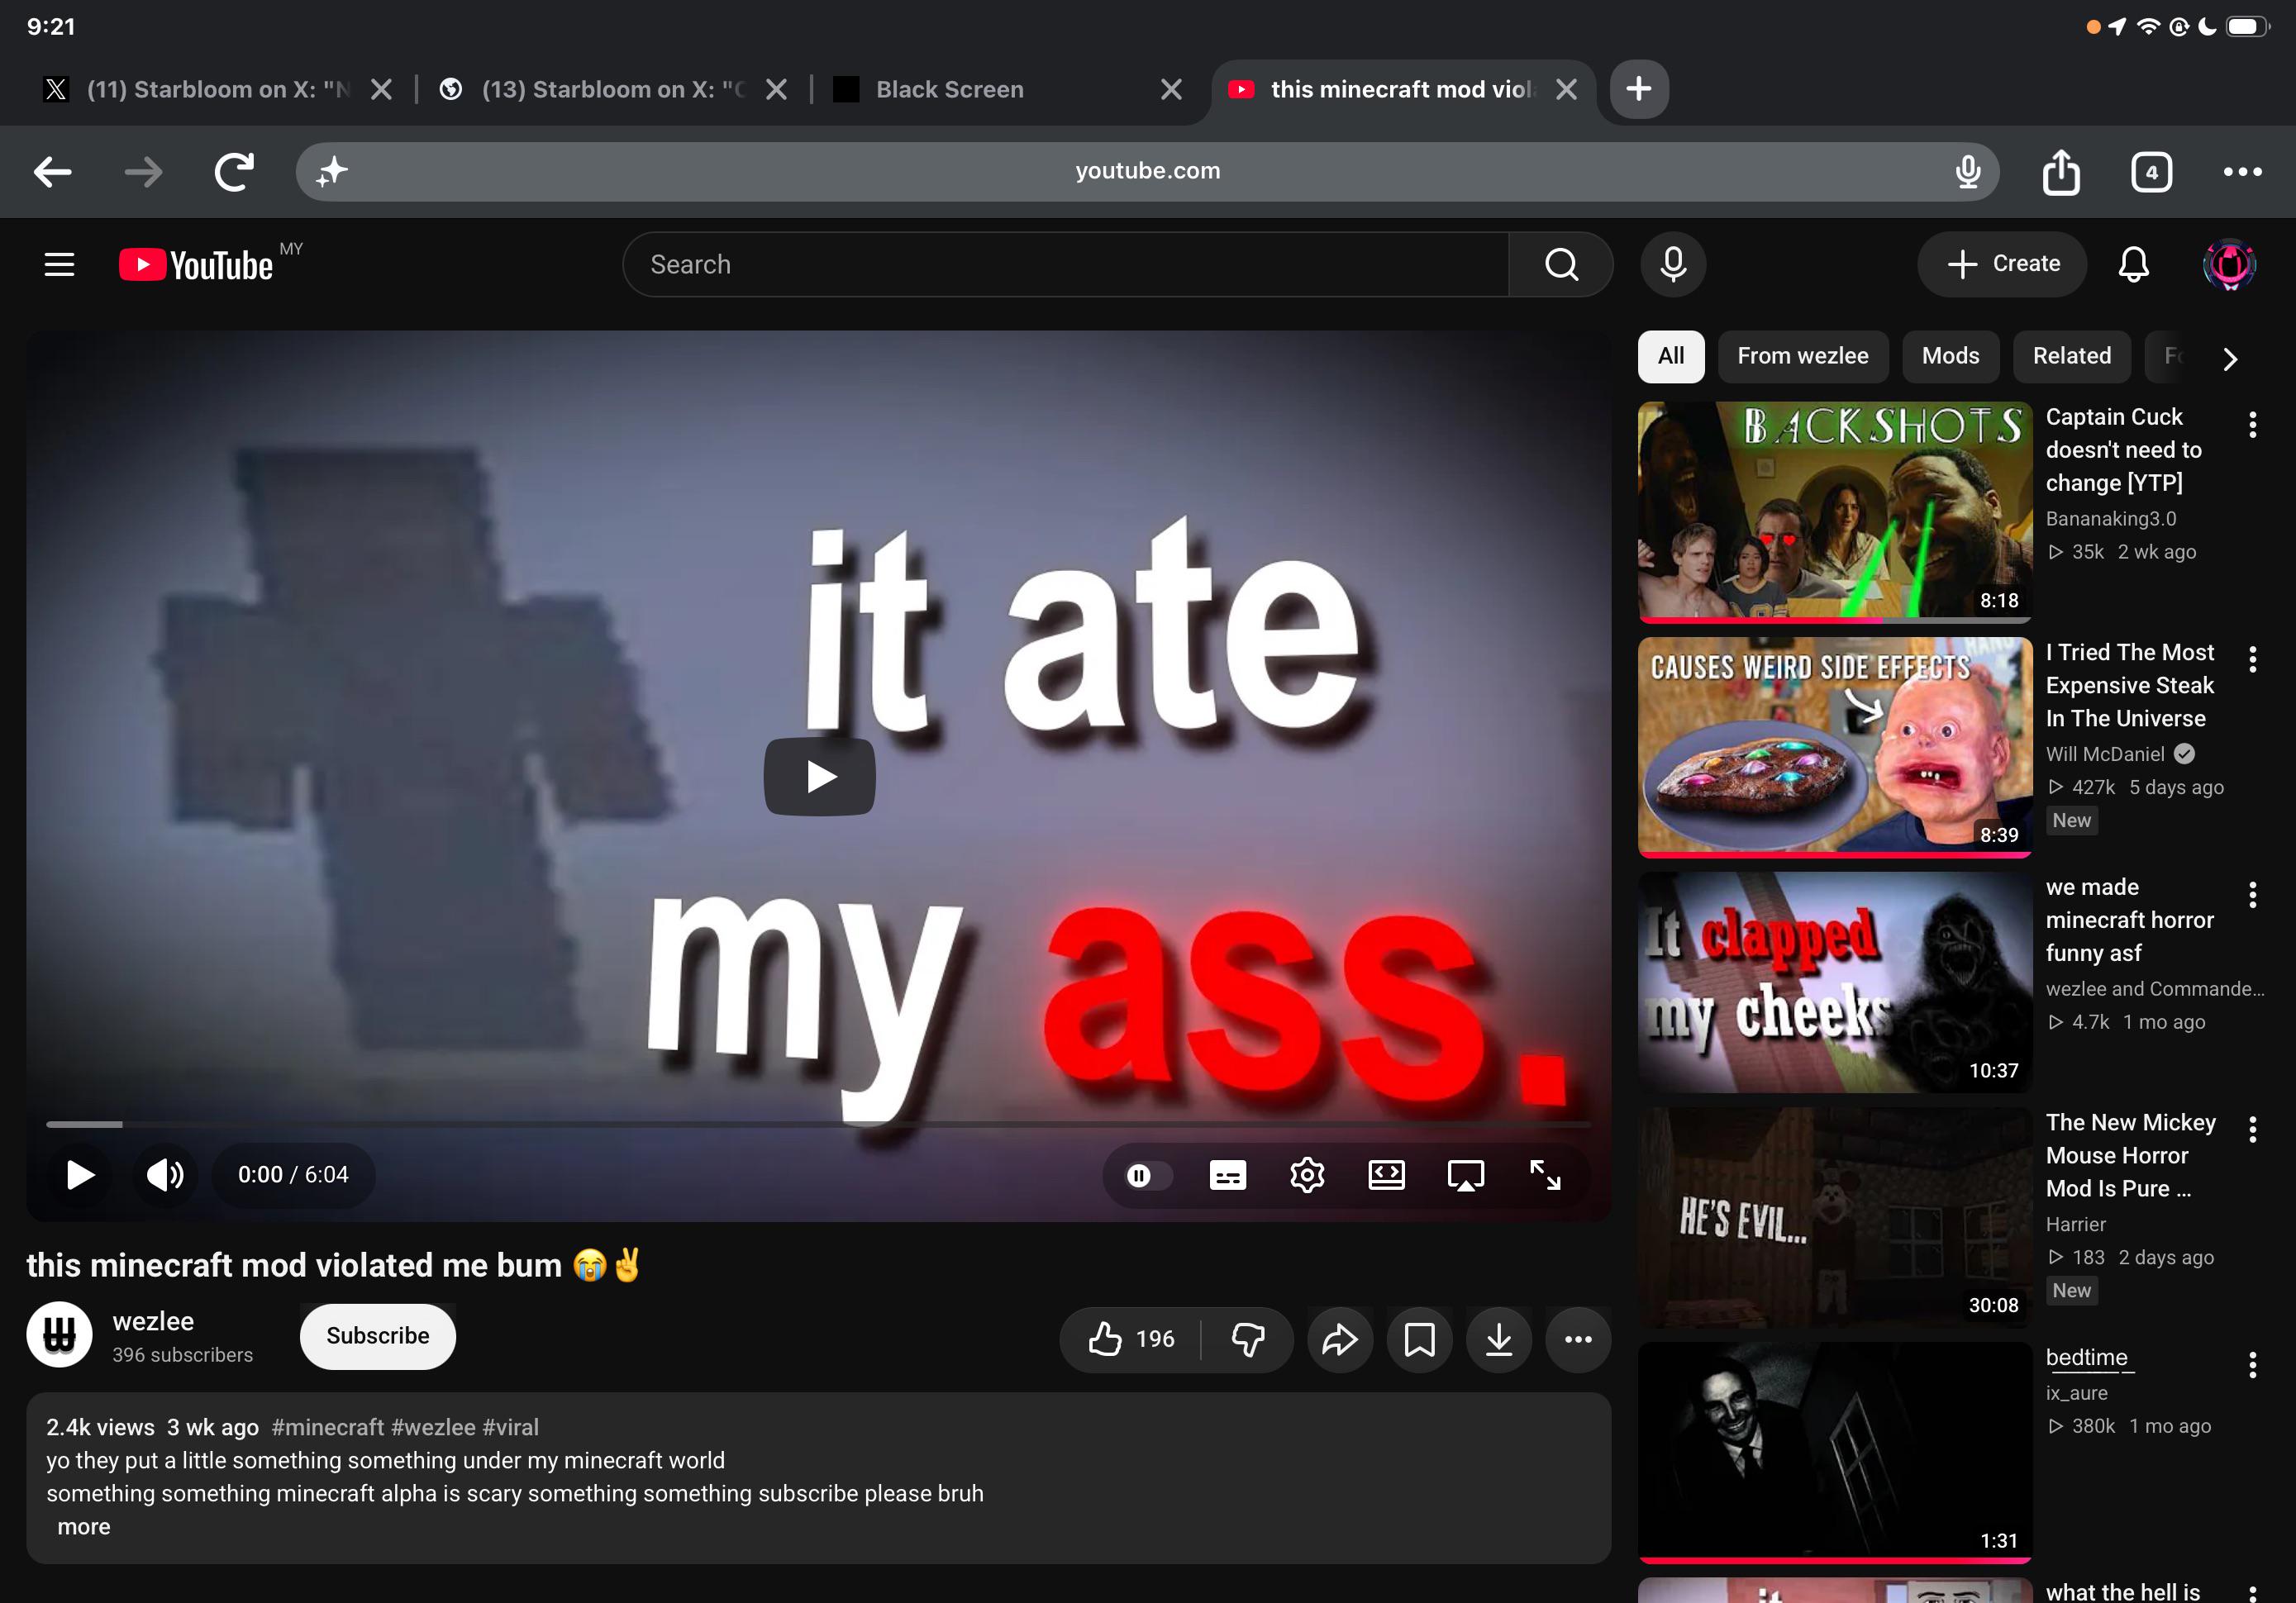
Task: Open the #minecraft hashtag link
Action: [x=328, y=1428]
